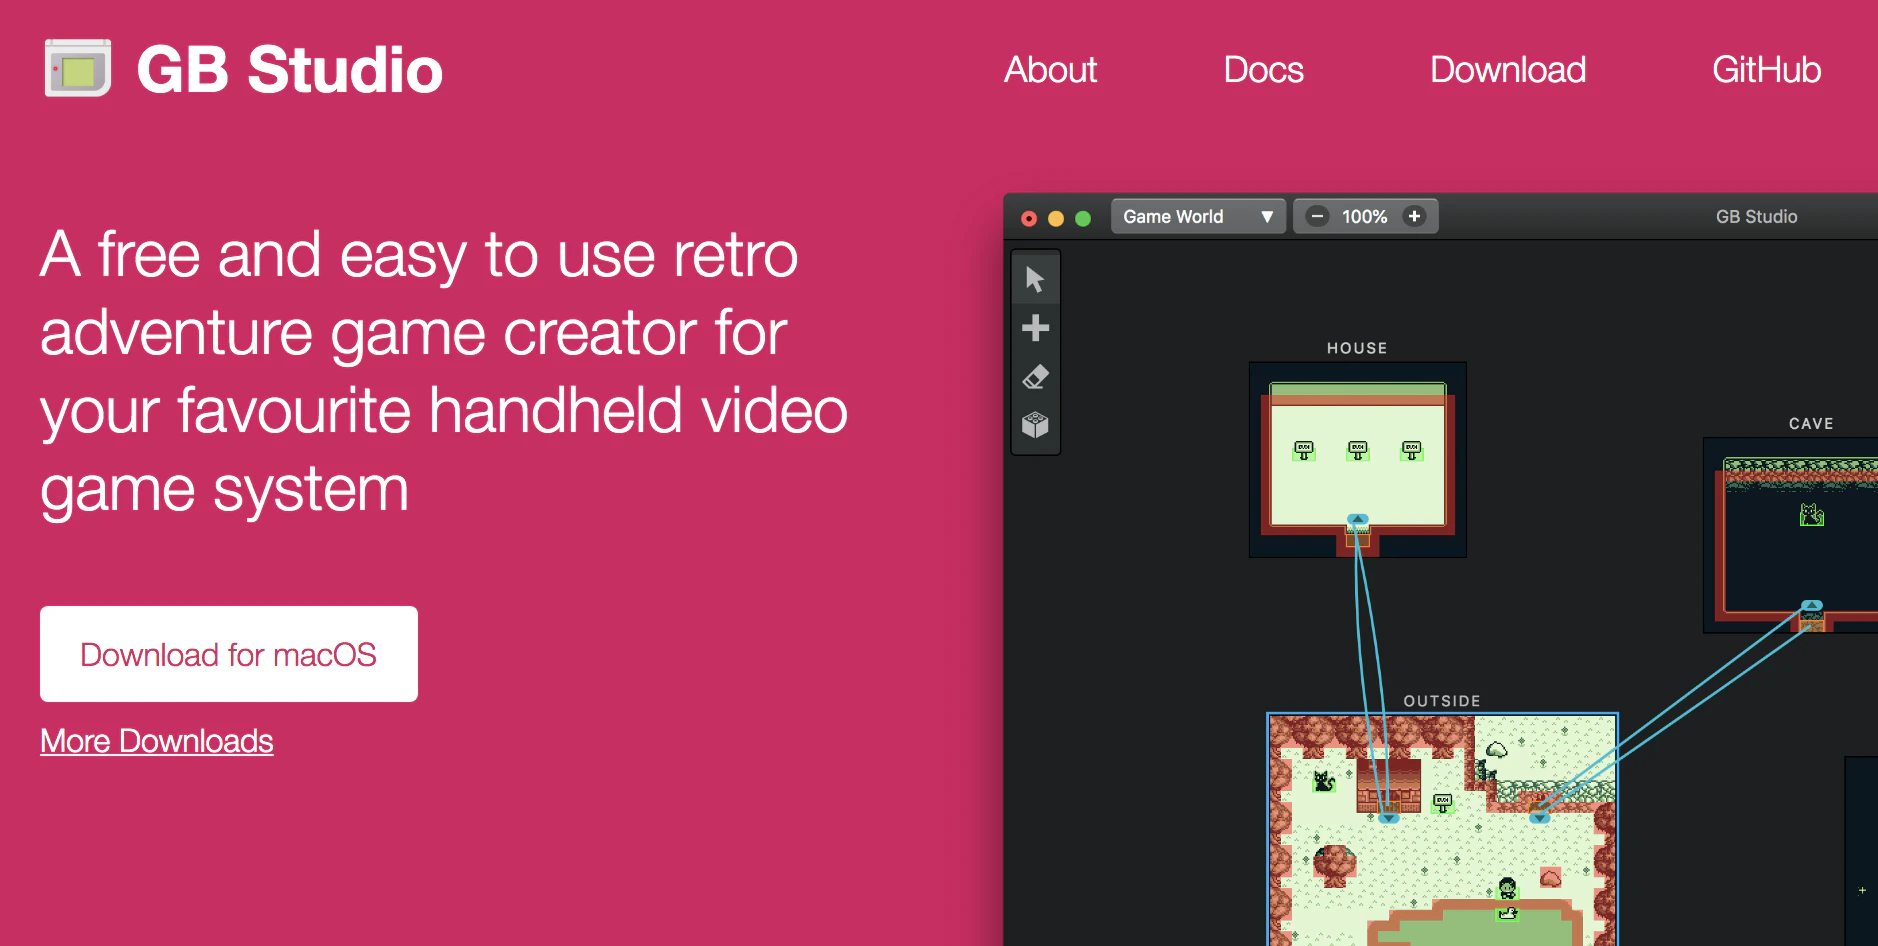The height and width of the screenshot is (946, 1878).
Task: Open the About page
Action: click(x=1050, y=70)
